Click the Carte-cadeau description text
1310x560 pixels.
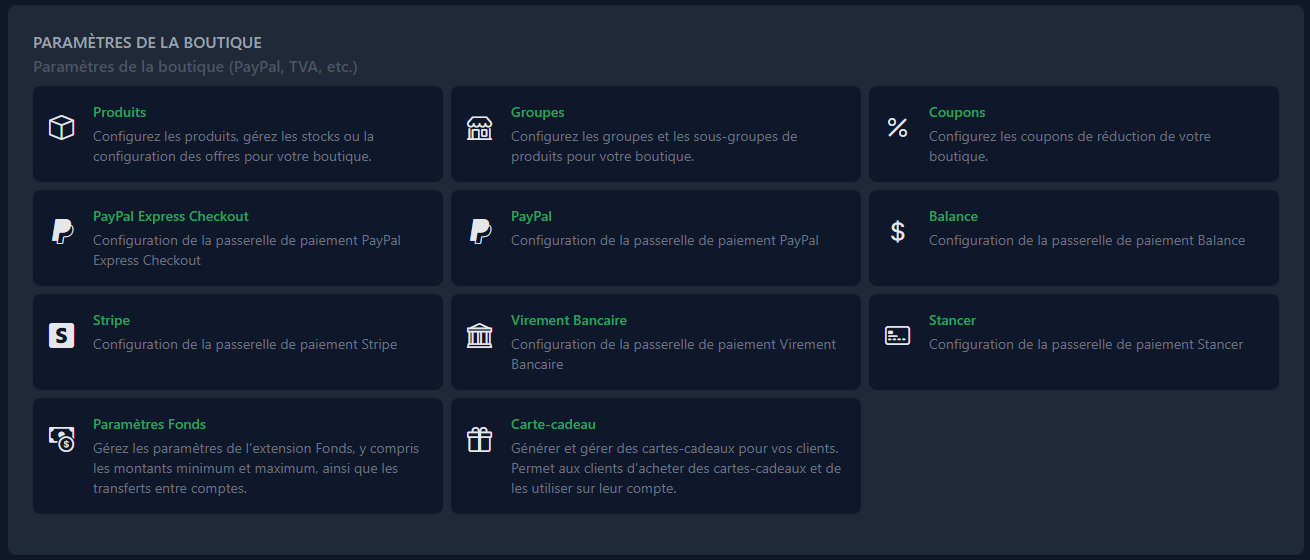pyautogui.click(x=675, y=468)
